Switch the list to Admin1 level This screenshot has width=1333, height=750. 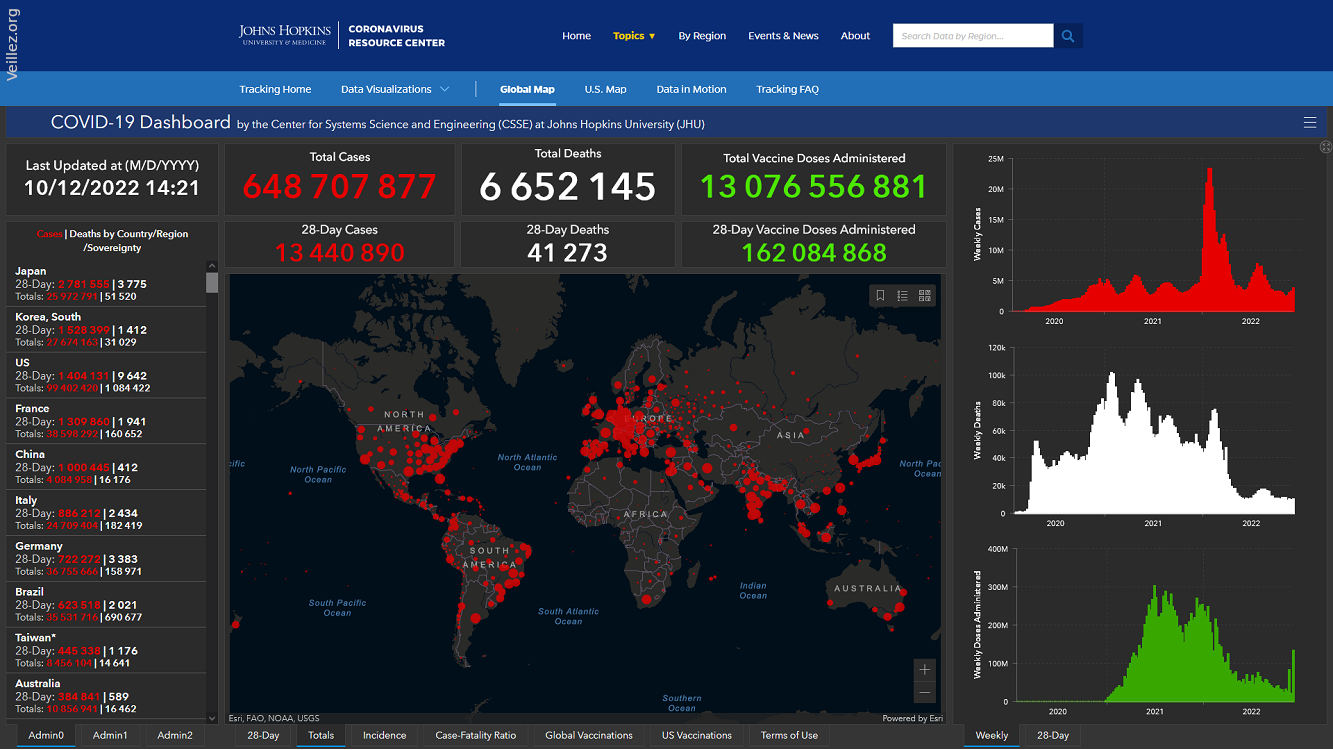[110, 735]
